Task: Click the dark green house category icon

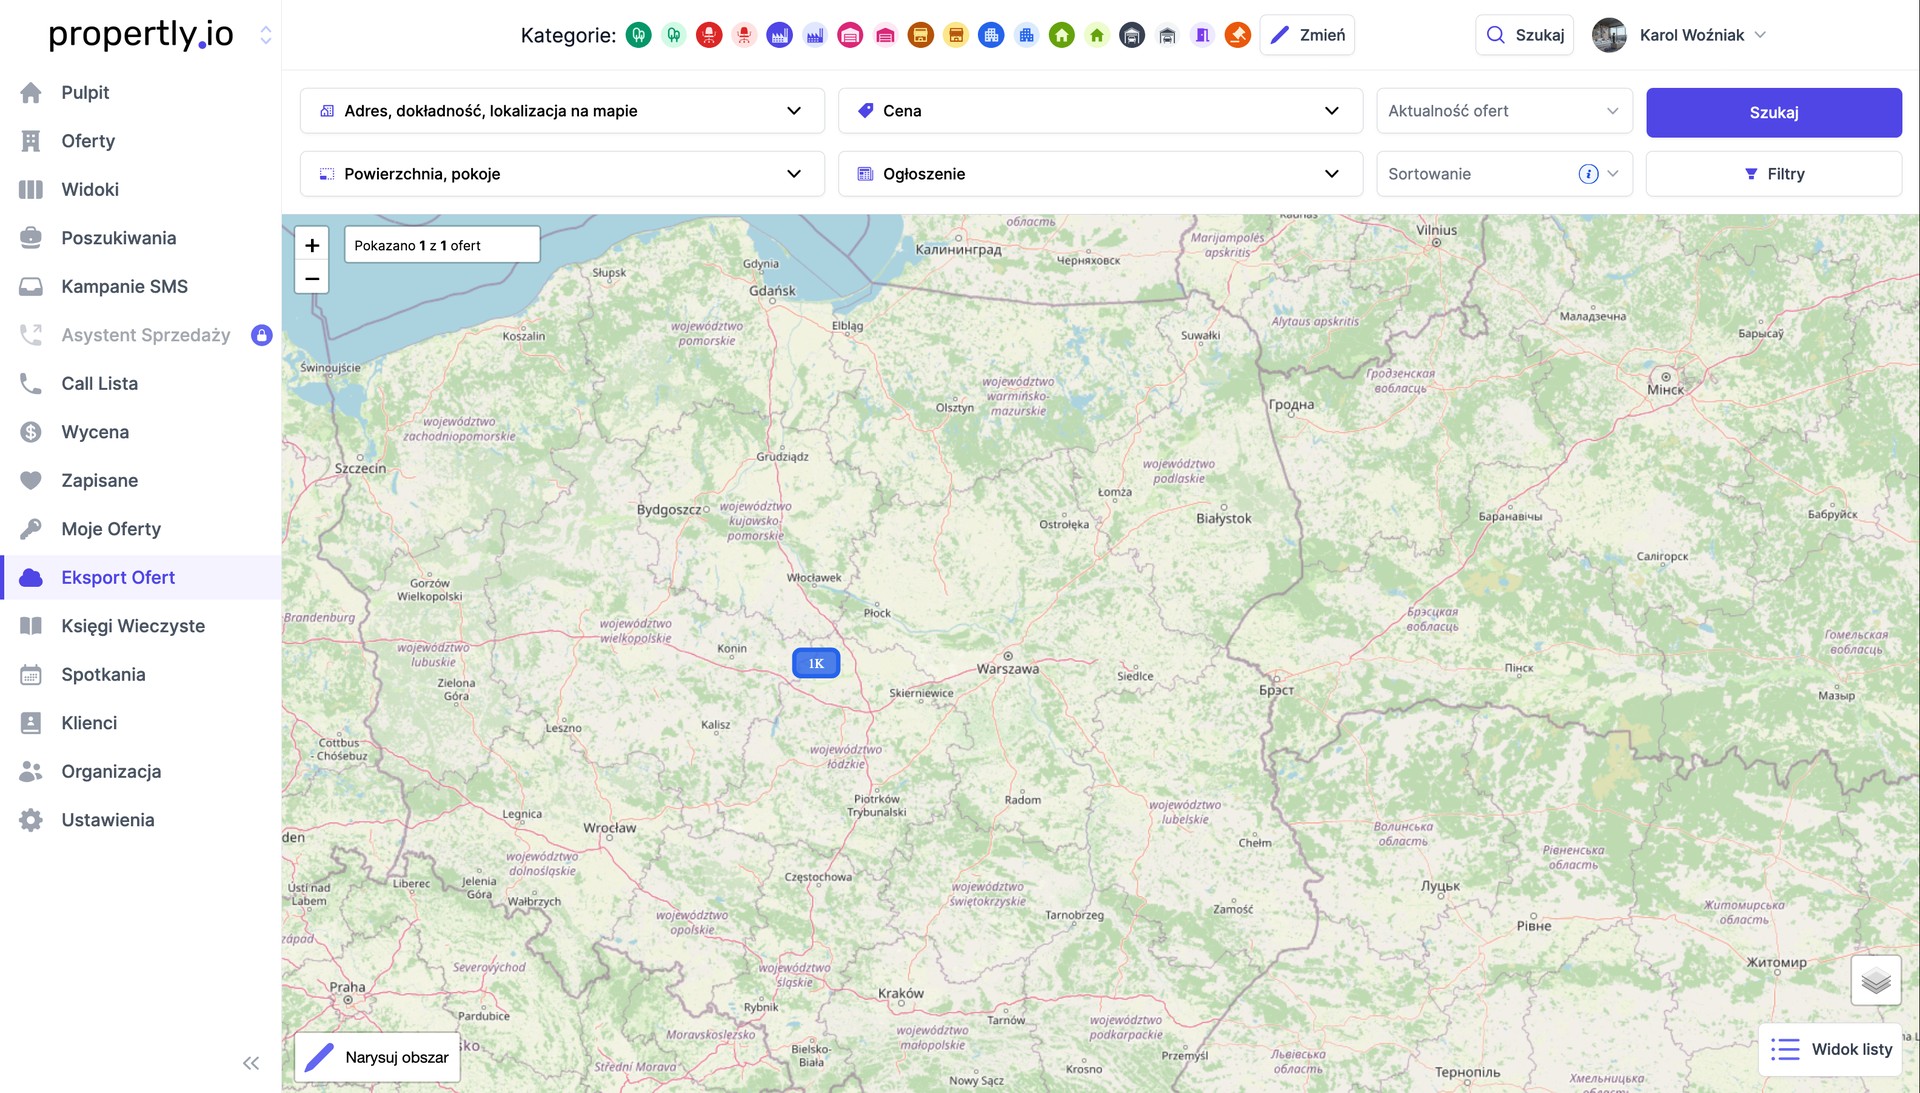Action: tap(1062, 35)
